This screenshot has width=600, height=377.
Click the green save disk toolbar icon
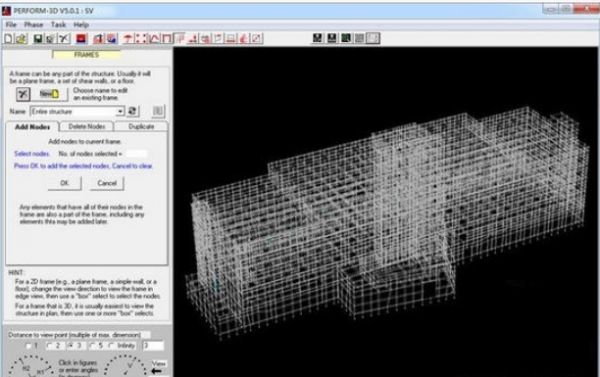pos(38,38)
